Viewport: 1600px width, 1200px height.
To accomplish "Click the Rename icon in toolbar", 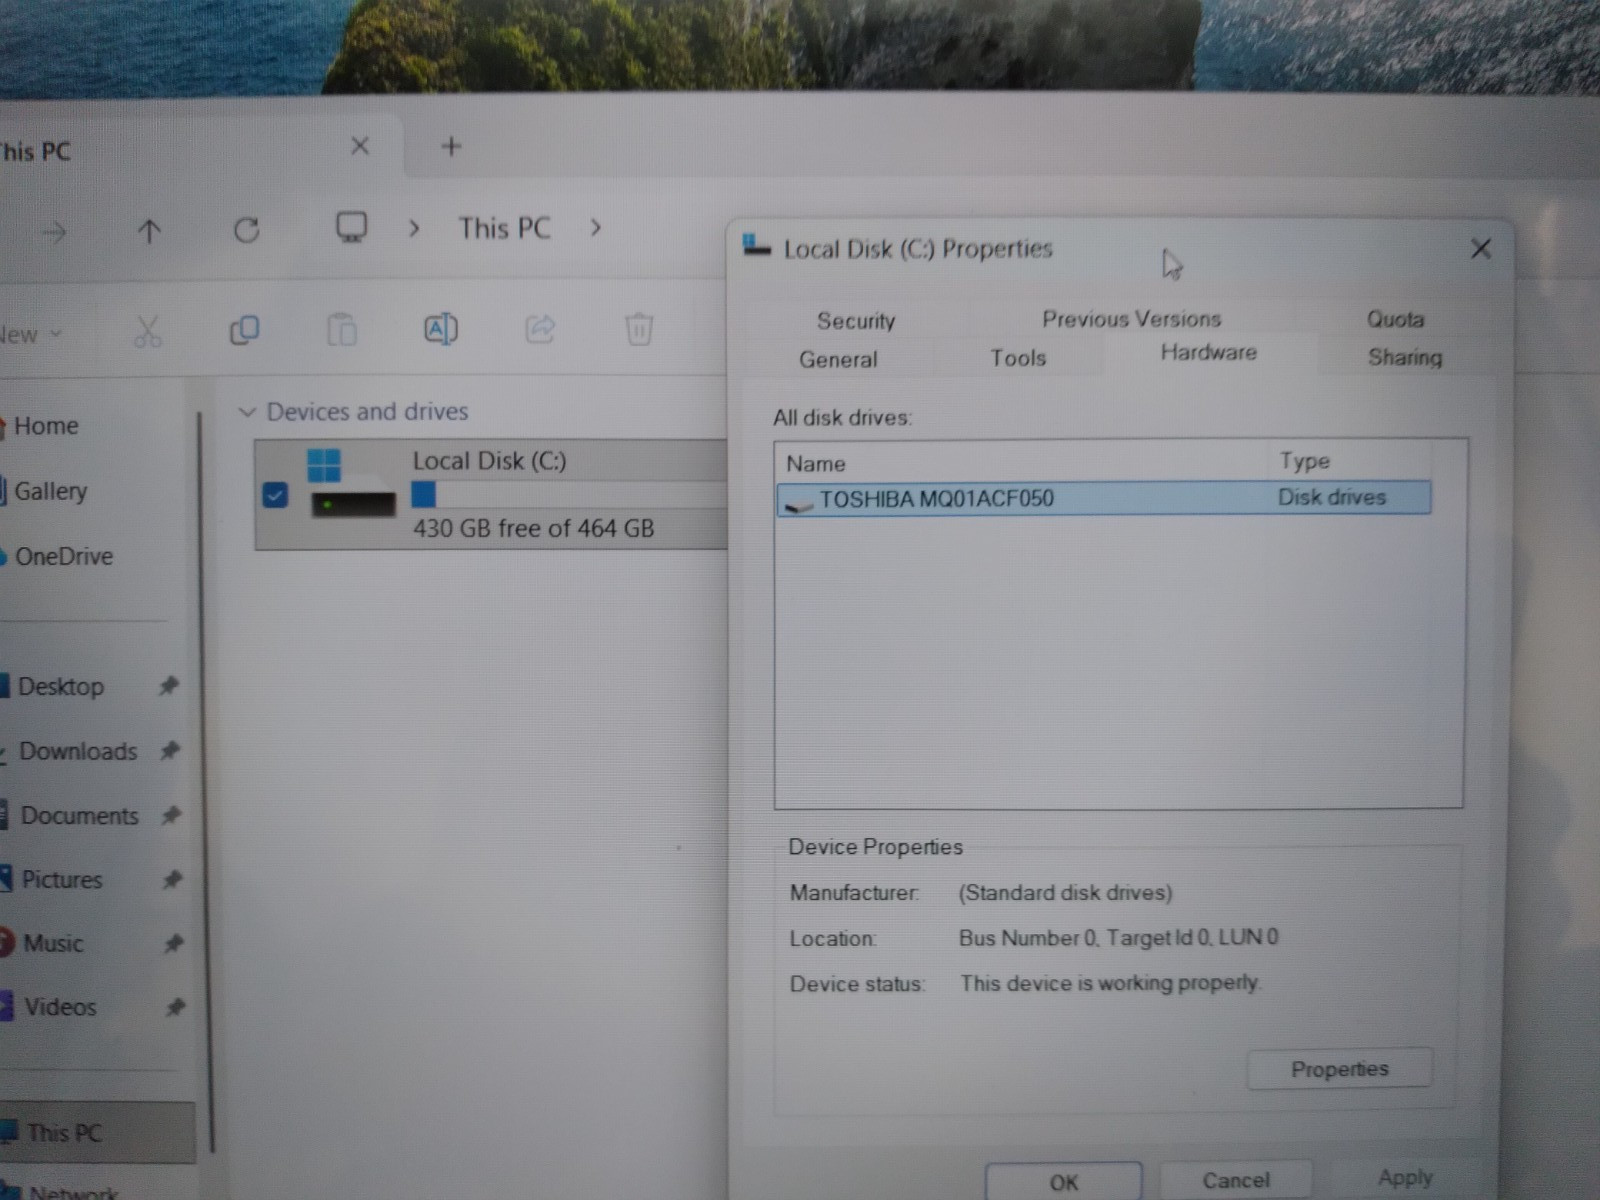I will tap(441, 329).
